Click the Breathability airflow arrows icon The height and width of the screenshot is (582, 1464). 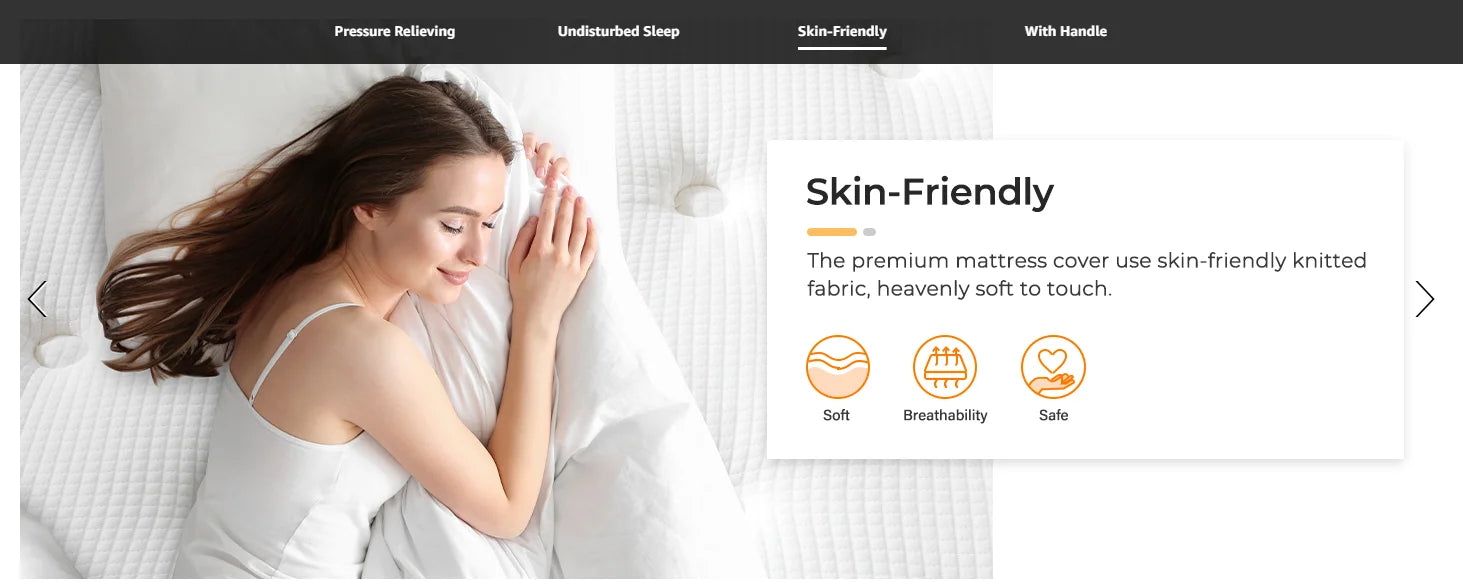click(945, 367)
